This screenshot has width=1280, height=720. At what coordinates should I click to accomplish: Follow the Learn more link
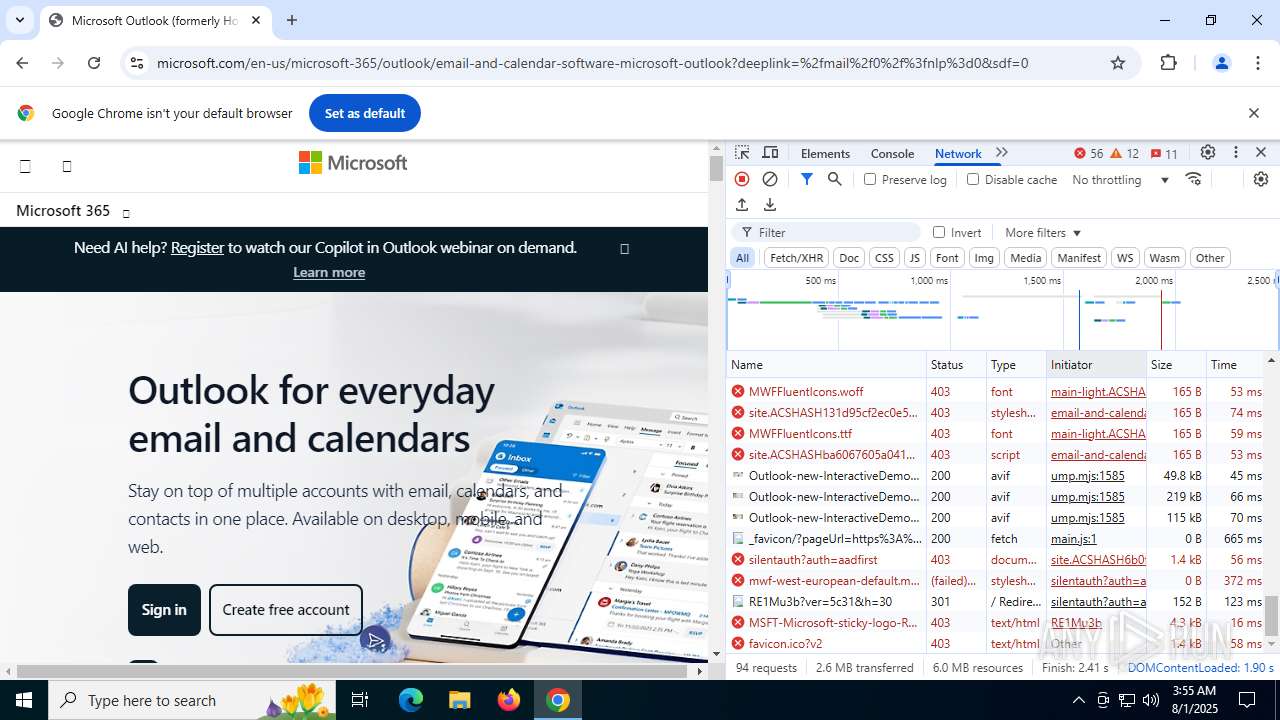tap(329, 272)
